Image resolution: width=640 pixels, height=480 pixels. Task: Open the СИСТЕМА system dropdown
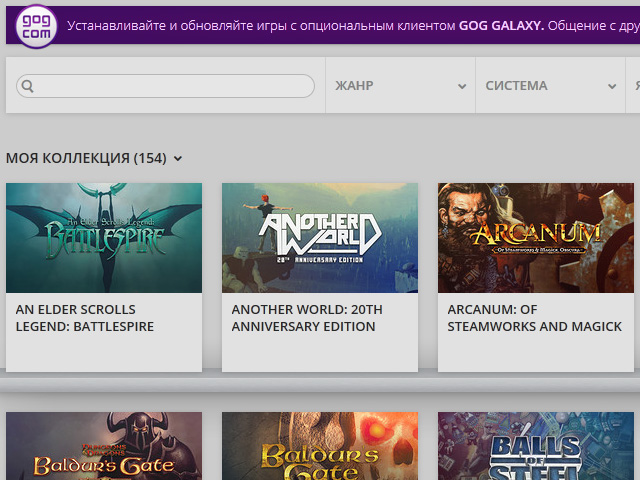coord(550,85)
